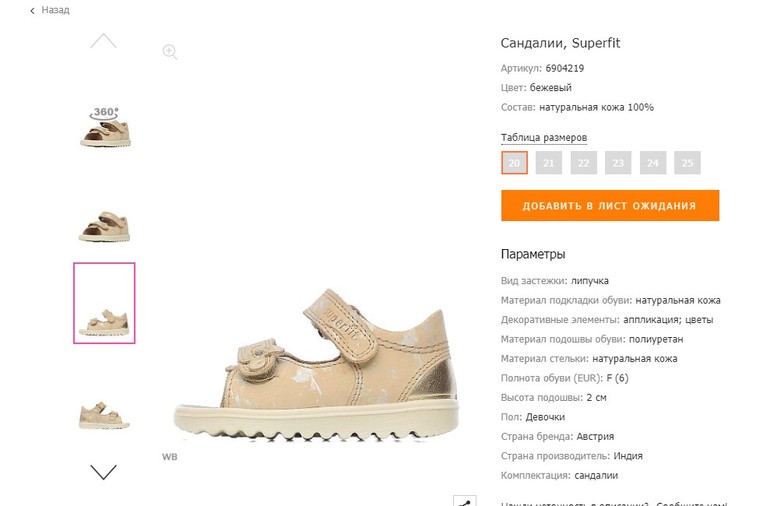Screen dimensions: 770x506
Task: Select the highlighted side-view sandal thumbnail
Action: pyautogui.click(x=104, y=303)
